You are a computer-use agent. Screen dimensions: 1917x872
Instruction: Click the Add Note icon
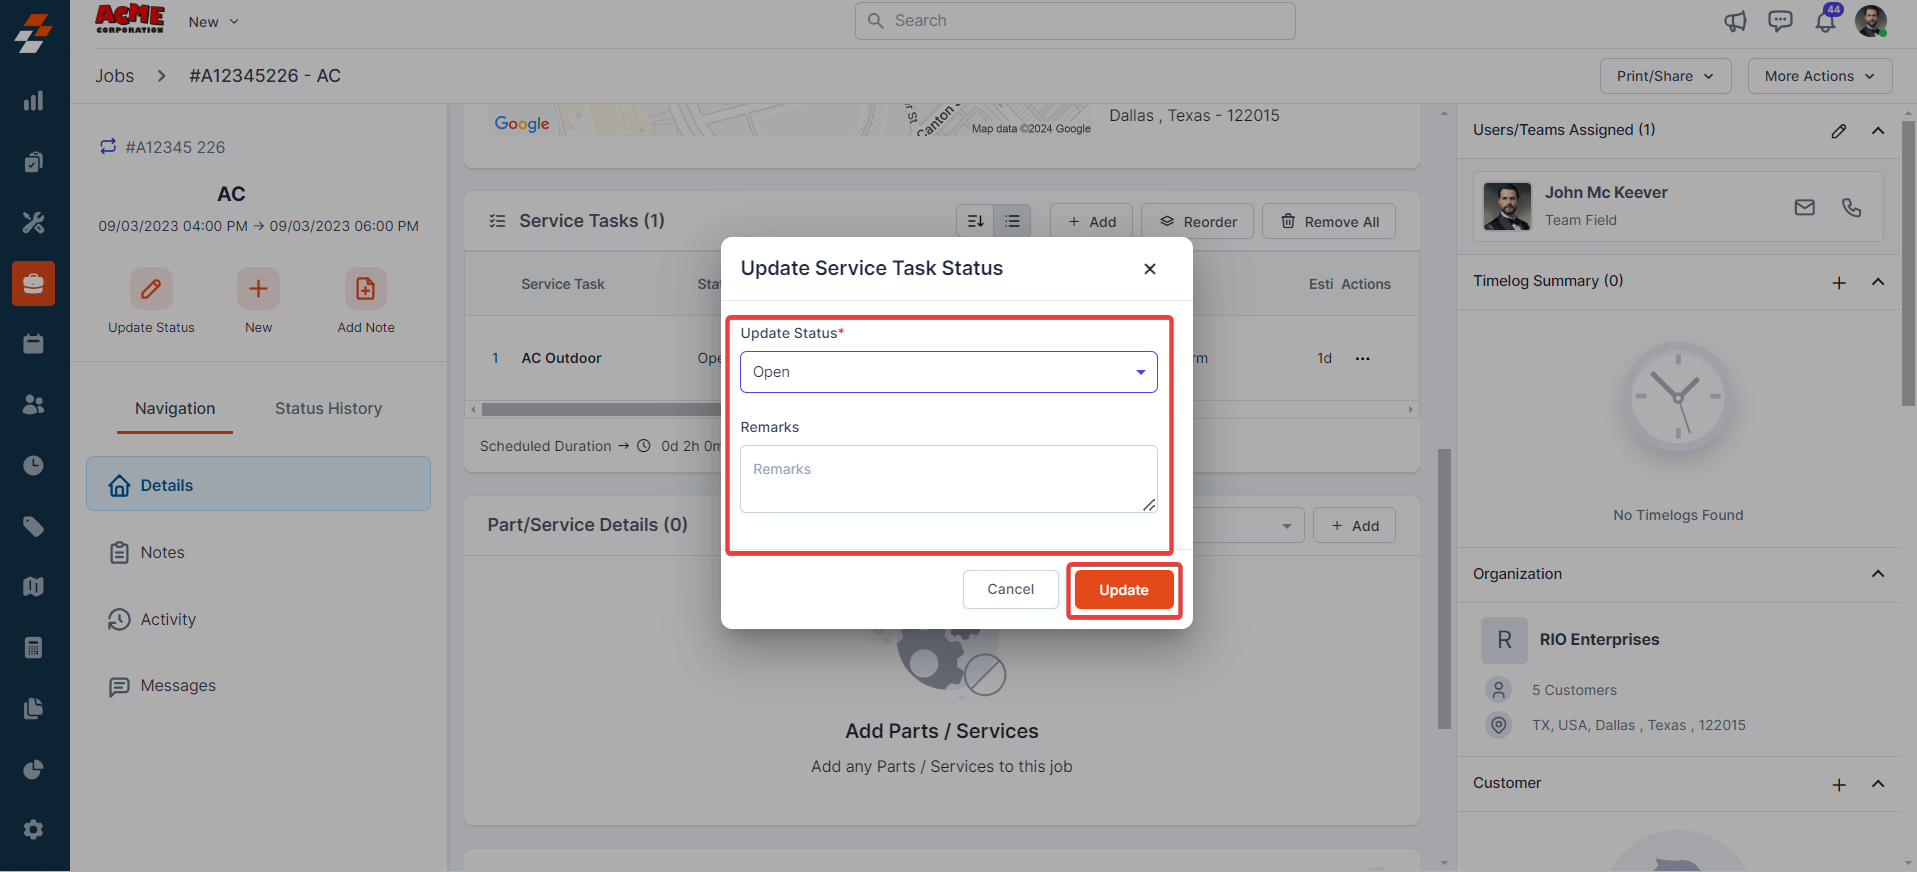pos(365,289)
